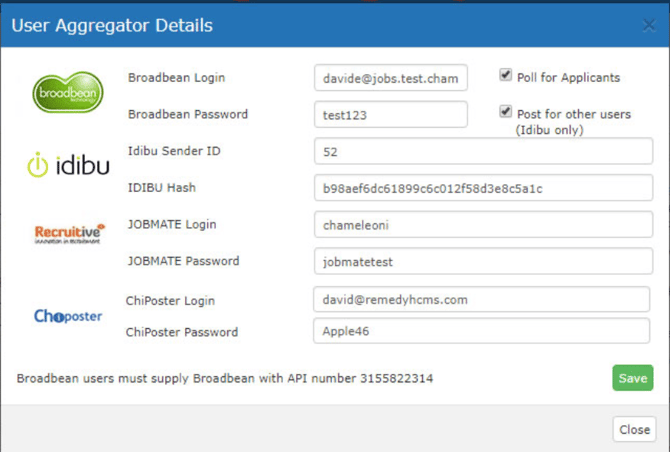Click into the IDIBU Hash field
Screen dimensions: 670x452
point(483,188)
